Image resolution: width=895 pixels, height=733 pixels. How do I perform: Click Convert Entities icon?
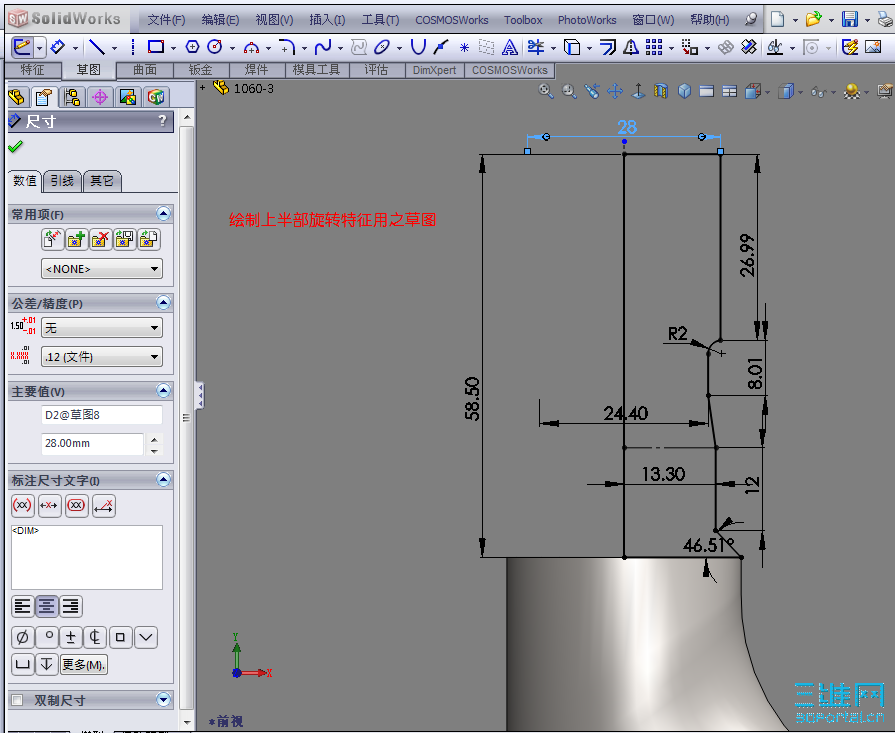[x=572, y=47]
